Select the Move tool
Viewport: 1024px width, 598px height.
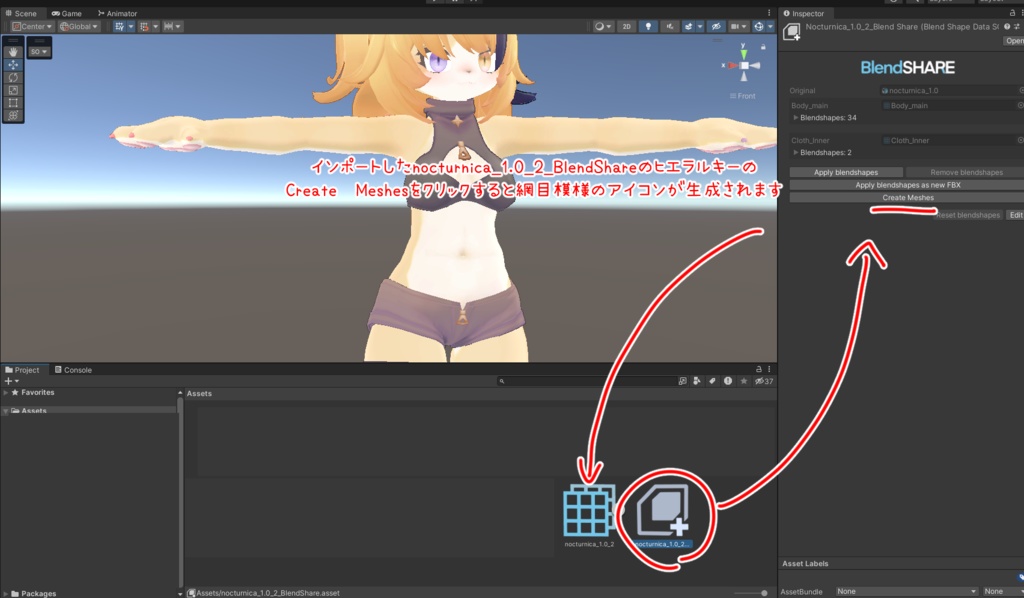point(13,65)
